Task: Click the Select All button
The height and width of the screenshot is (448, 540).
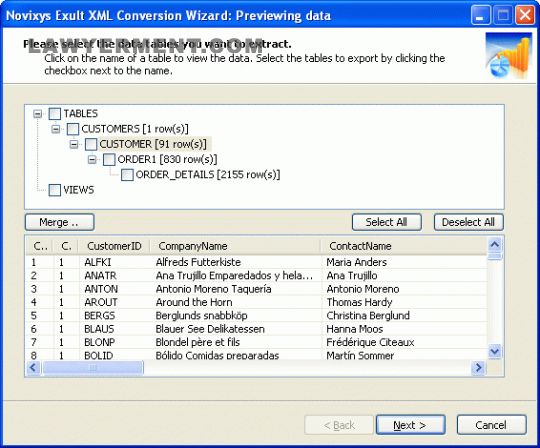Action: pos(386,222)
